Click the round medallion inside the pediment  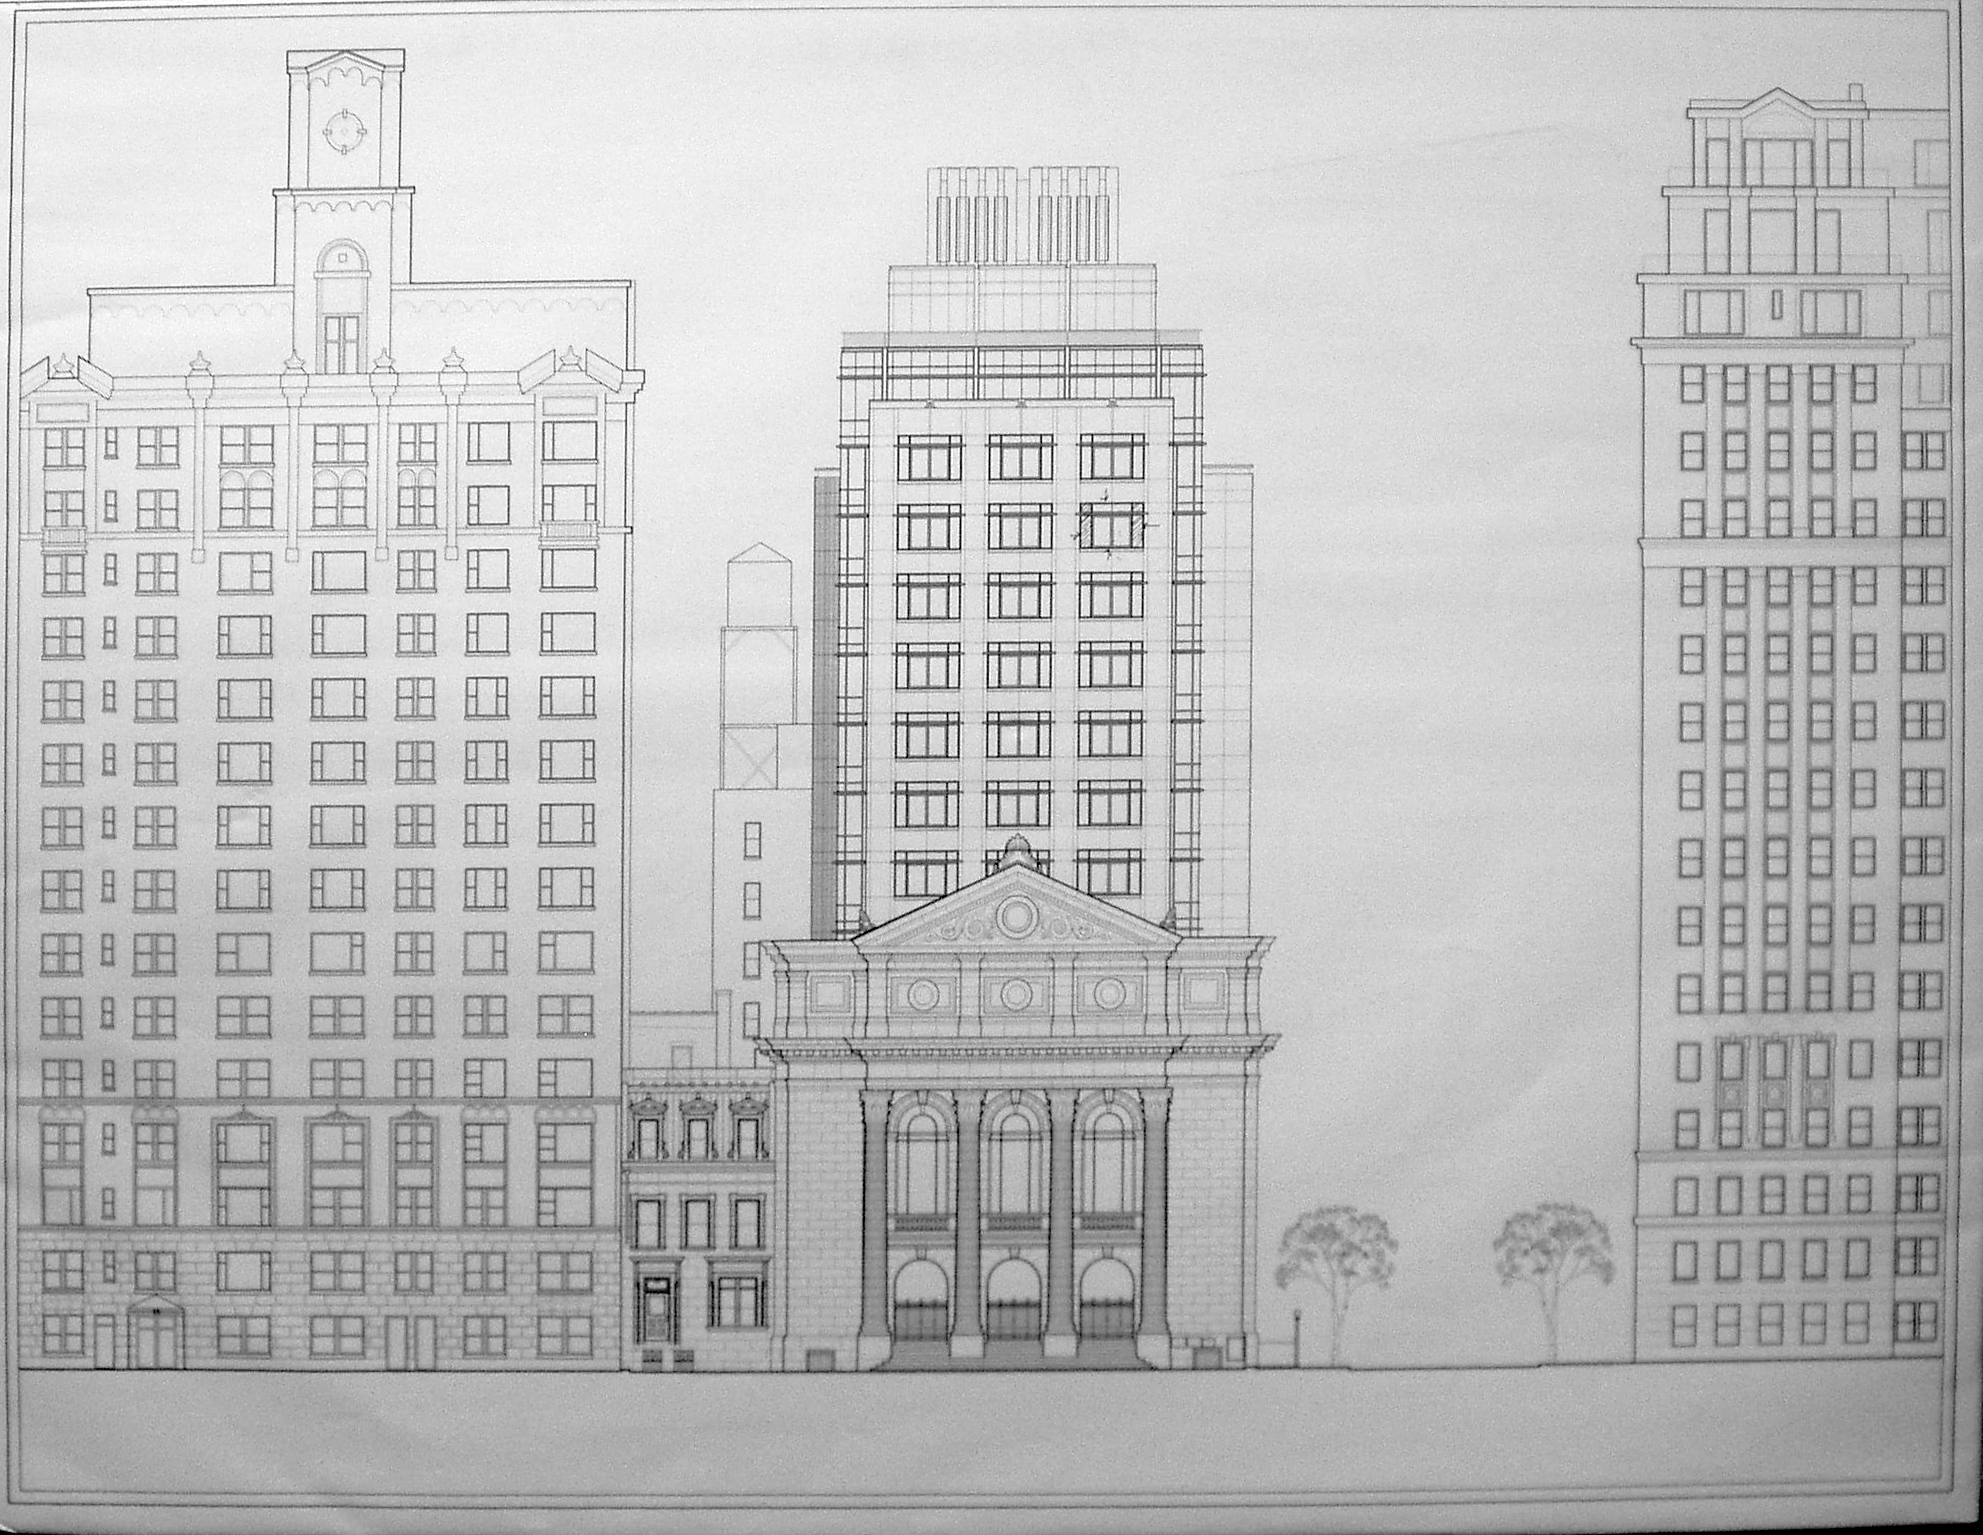click(1017, 915)
